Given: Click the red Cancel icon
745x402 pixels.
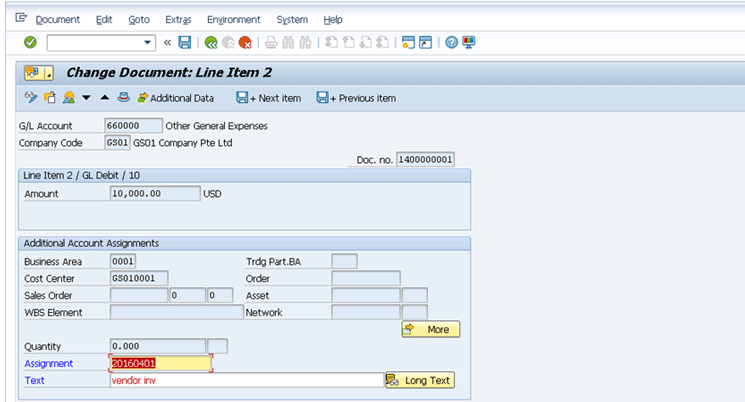Looking at the screenshot, I should pyautogui.click(x=244, y=43).
